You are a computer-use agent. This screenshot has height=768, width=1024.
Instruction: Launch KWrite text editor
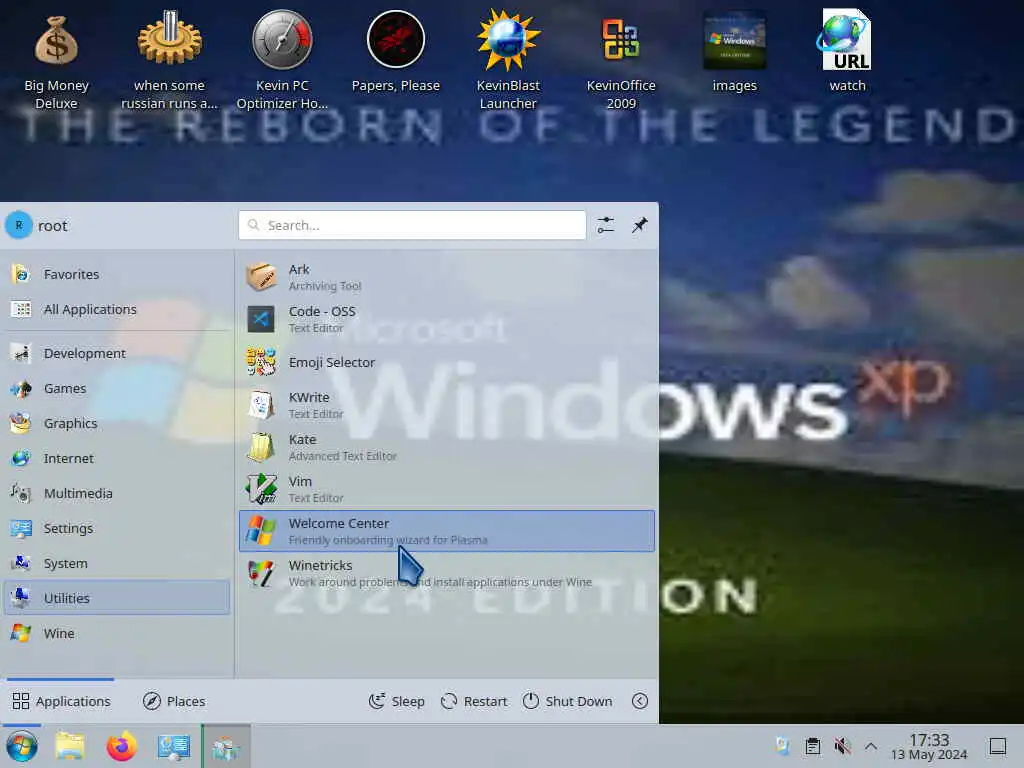point(447,405)
